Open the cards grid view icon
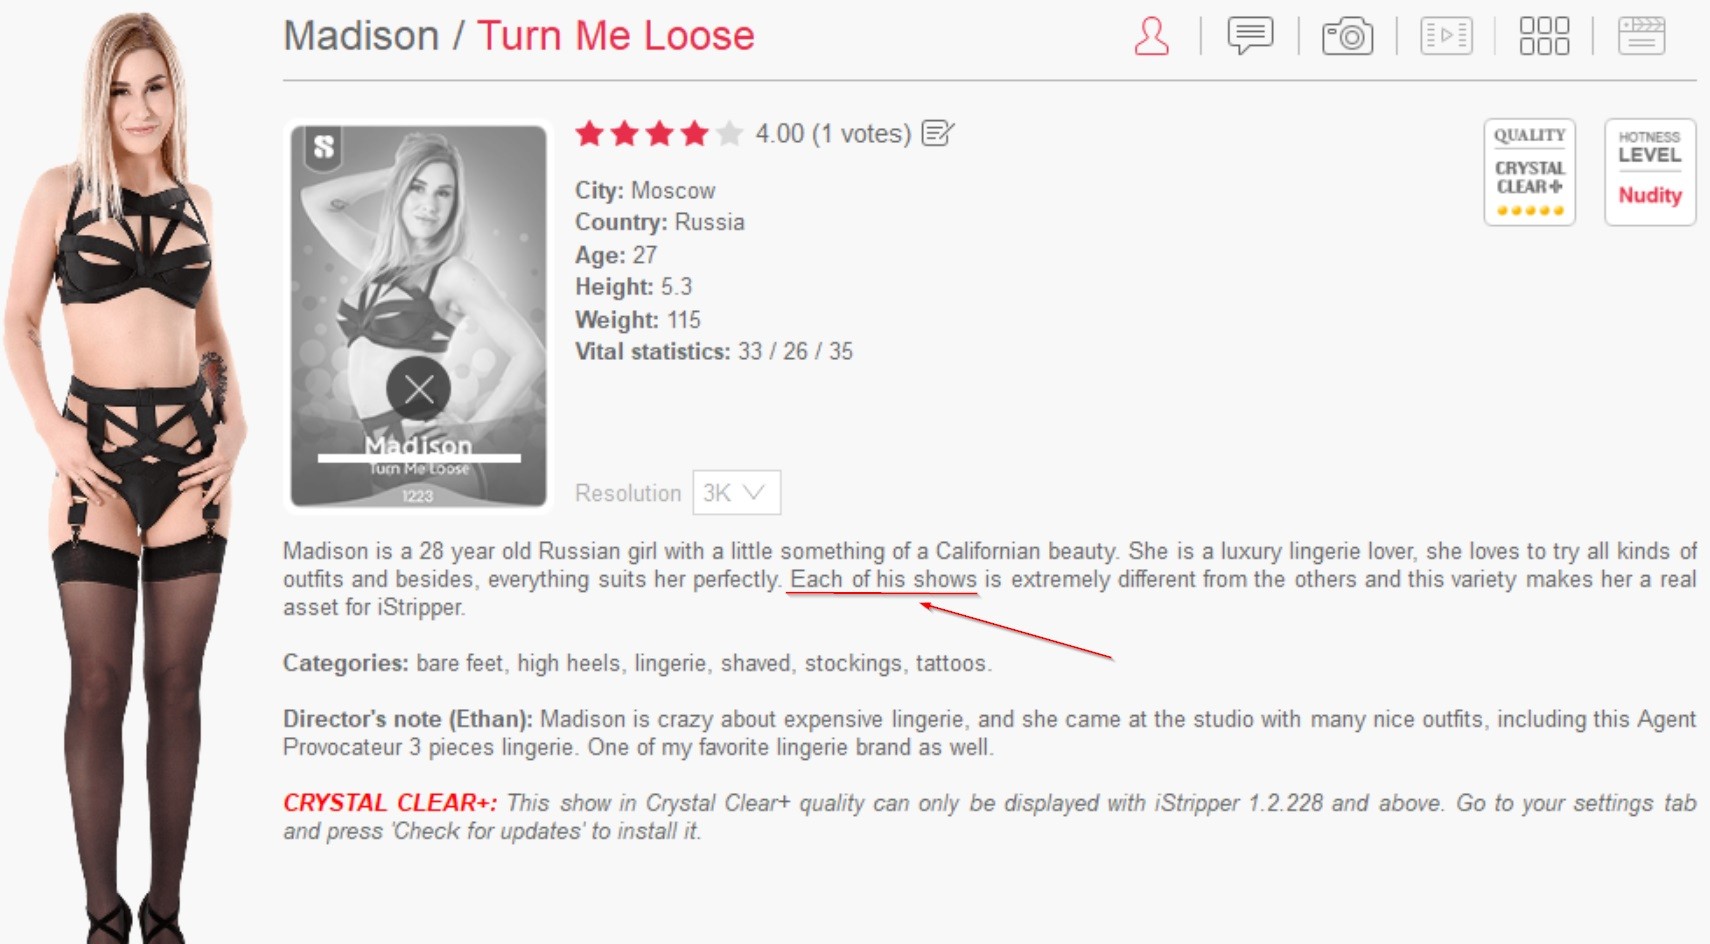Screen dimensions: 1710x944 (x=1544, y=36)
